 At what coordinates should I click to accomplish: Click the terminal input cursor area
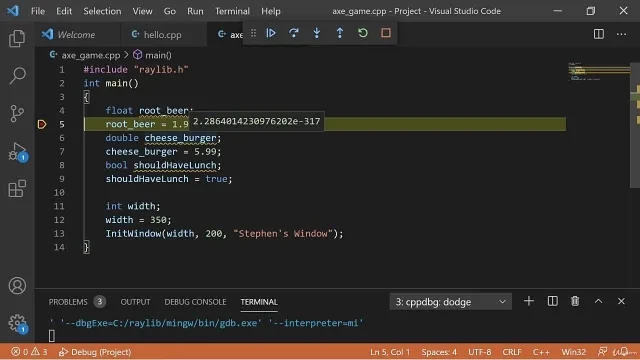51,336
